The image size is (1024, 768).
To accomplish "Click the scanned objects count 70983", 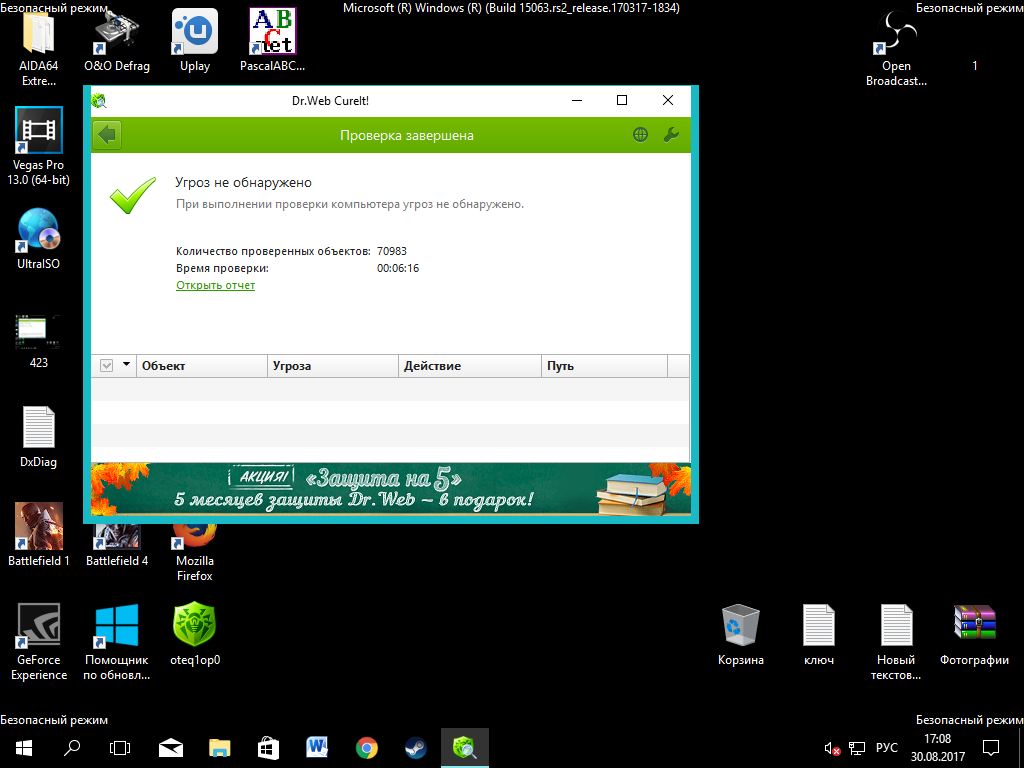I will (x=392, y=251).
